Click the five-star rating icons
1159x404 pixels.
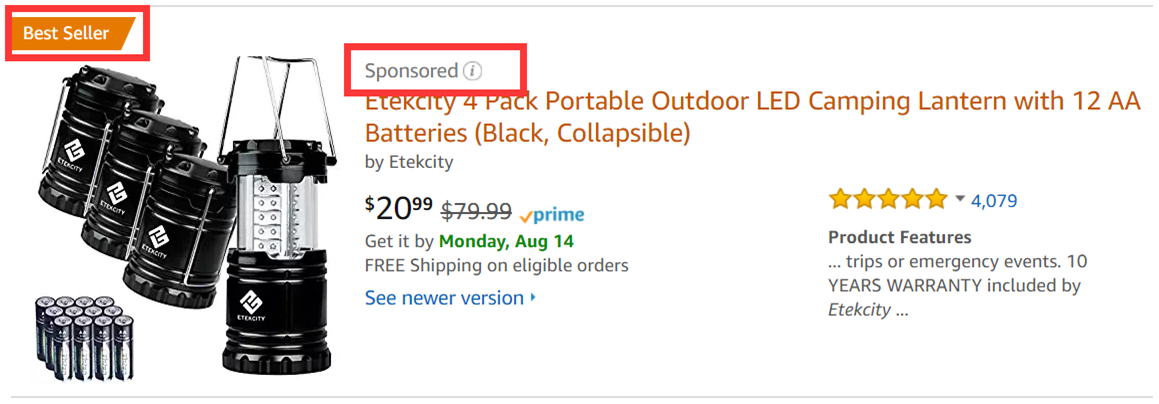click(887, 200)
